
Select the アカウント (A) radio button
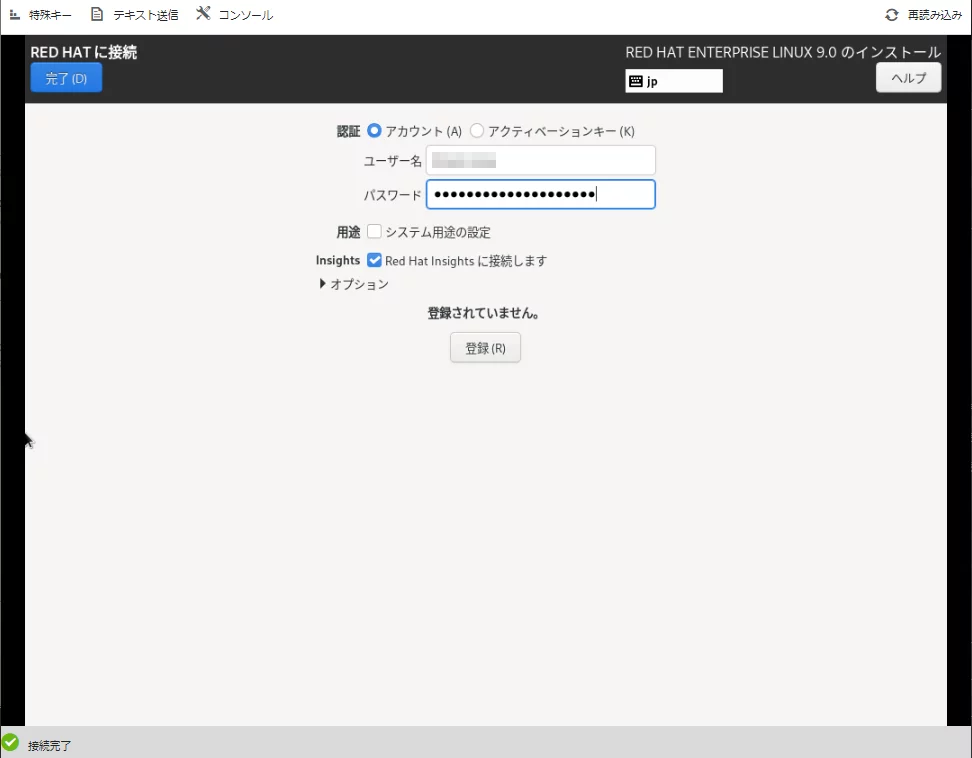click(375, 131)
